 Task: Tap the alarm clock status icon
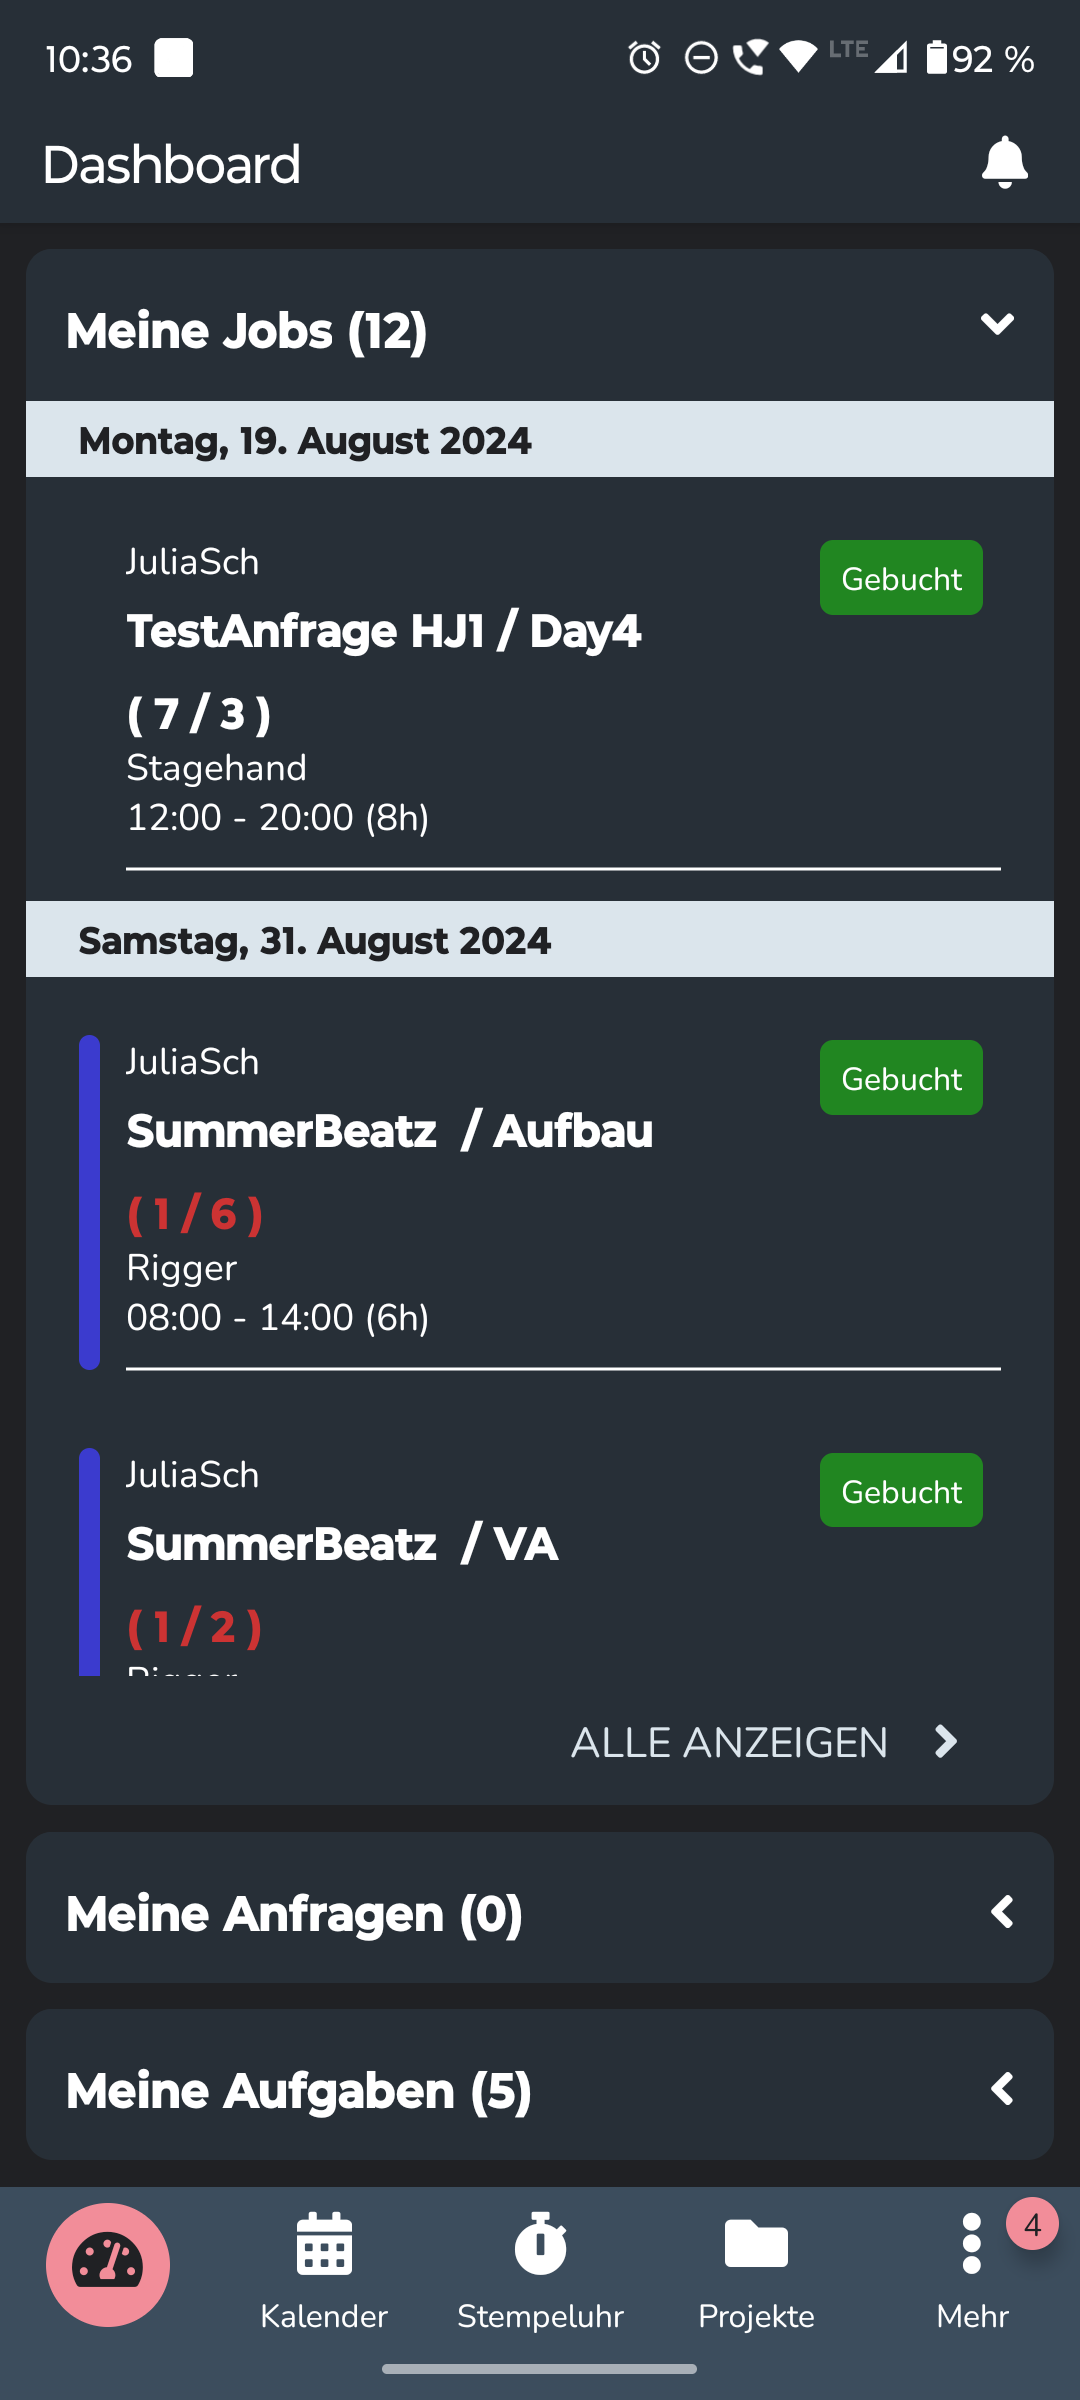coord(644,58)
